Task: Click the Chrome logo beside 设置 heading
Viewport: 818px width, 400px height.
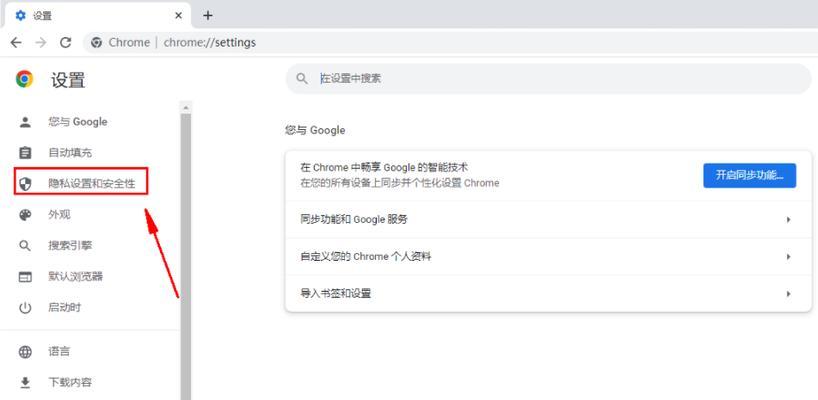Action: (24, 79)
